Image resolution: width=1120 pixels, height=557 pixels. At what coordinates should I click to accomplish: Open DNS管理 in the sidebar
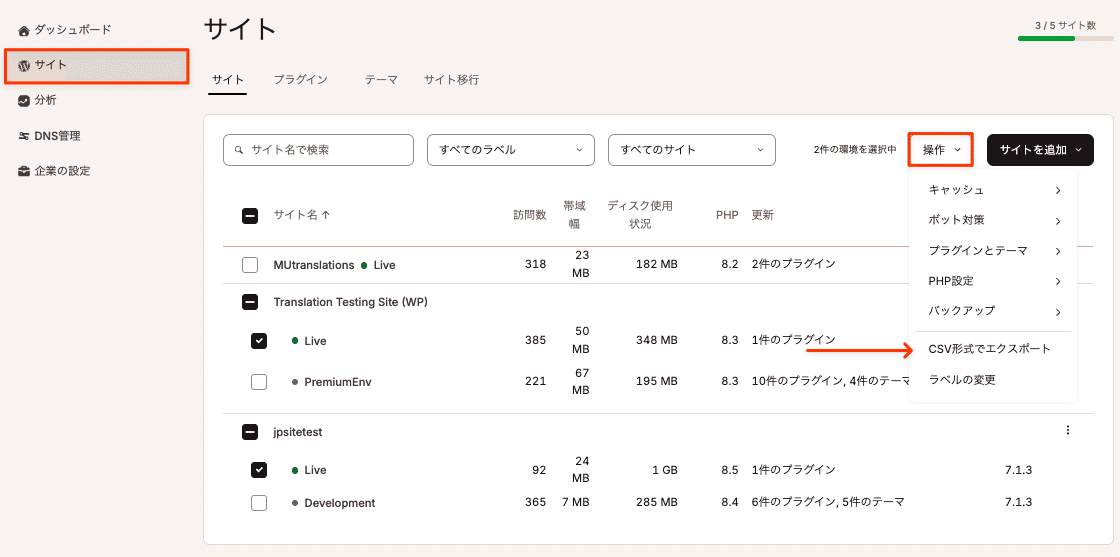(x=57, y=136)
